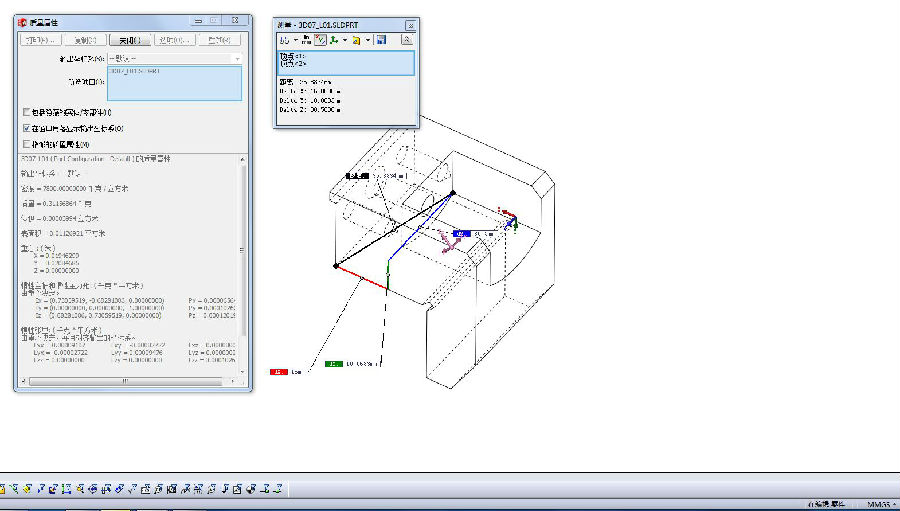
Task: Click the green Point-to-Point measure icon
Action: pos(335,40)
